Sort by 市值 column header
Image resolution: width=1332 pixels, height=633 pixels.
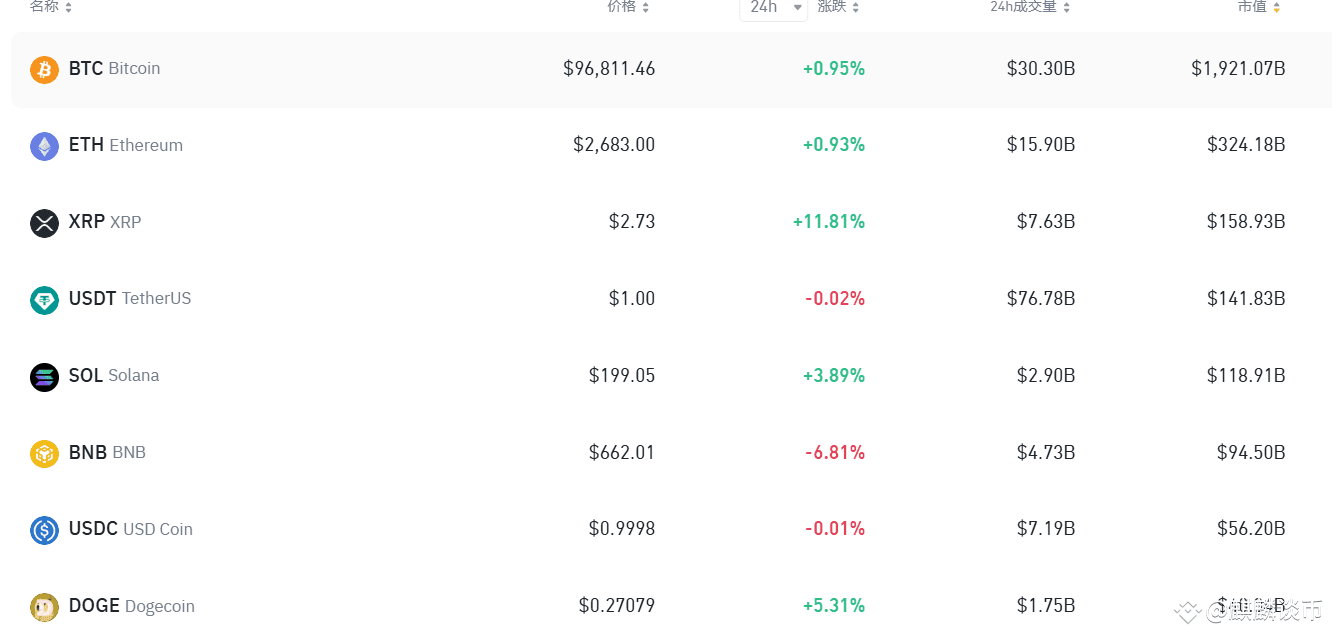[1259, 7]
